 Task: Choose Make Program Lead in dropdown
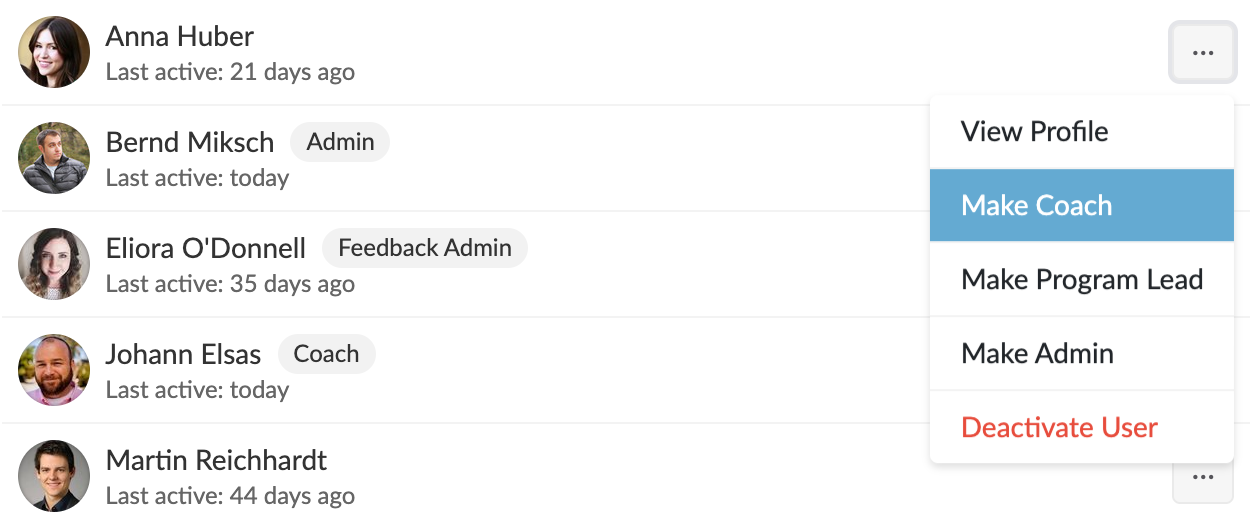(x=1082, y=279)
